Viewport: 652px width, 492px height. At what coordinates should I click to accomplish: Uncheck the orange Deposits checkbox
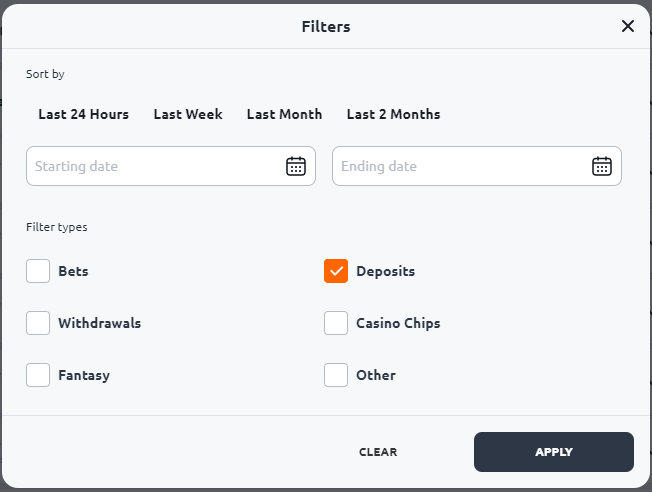point(336,271)
